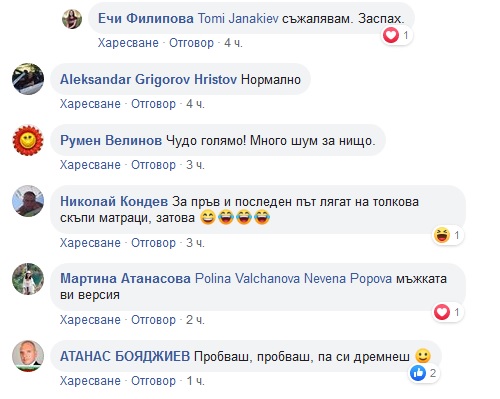This screenshot has width=500, height=399.
Task: Open АТАНАС БОЯДЖИЕВ's profile avatar
Action: 28,356
